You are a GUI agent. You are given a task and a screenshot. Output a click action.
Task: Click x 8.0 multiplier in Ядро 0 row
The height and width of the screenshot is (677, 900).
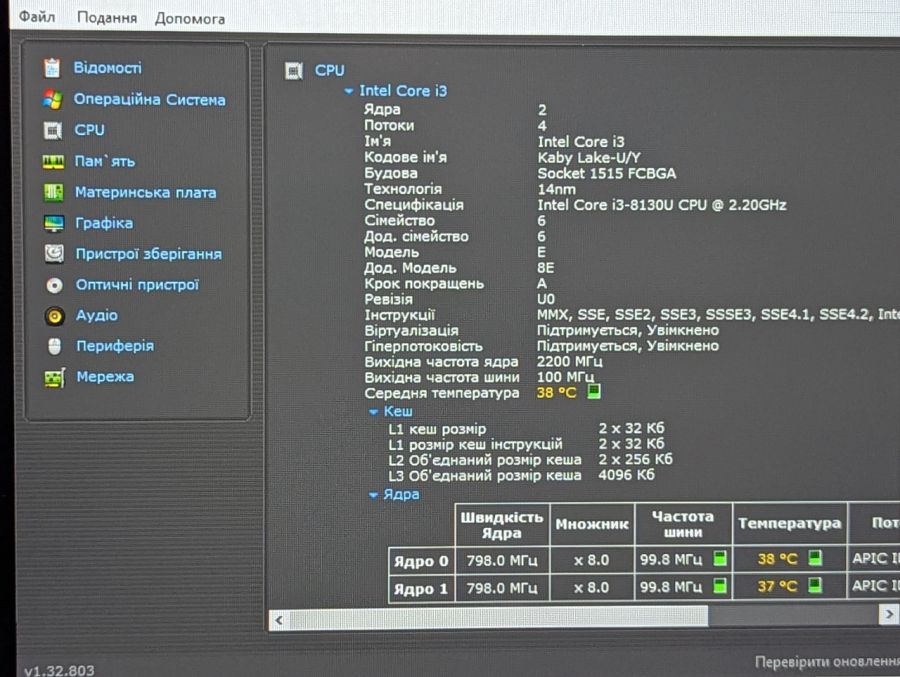coord(592,560)
